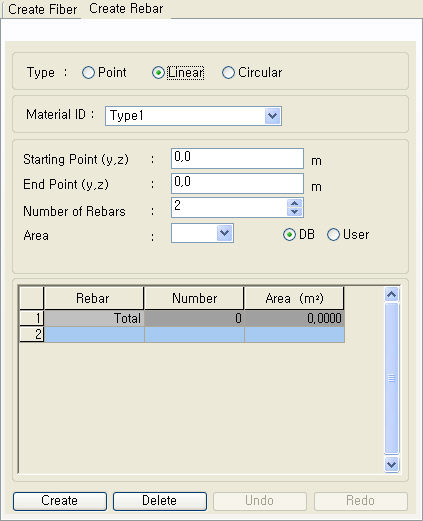Click the Delete button
This screenshot has width=423, height=521.
[x=160, y=501]
